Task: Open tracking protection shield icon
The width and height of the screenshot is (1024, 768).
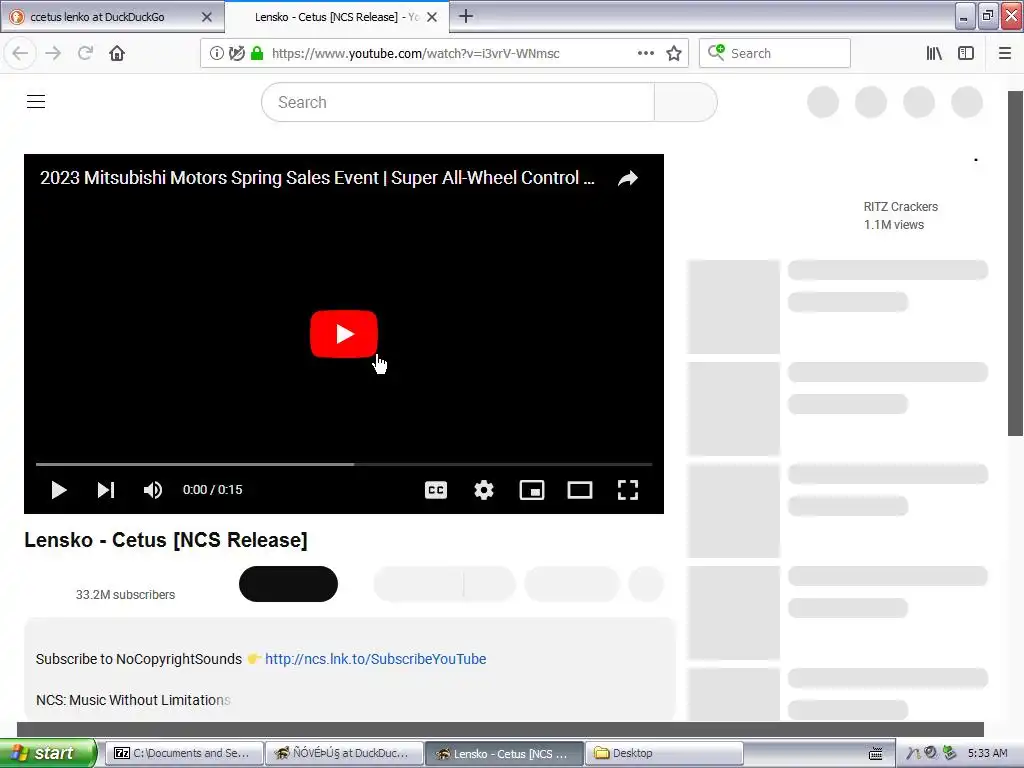Action: (x=237, y=54)
